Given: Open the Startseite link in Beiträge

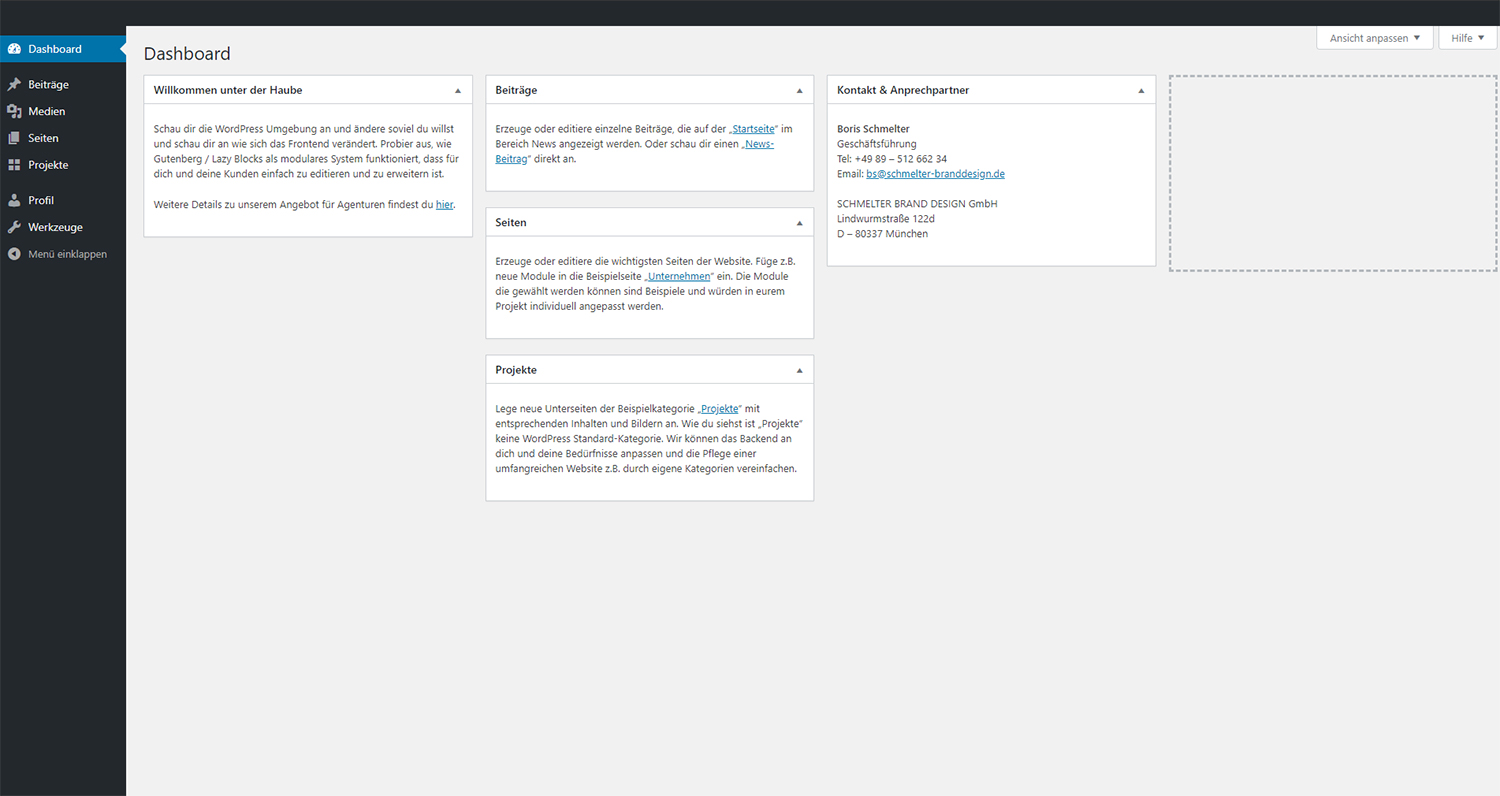Looking at the screenshot, I should pyautogui.click(x=754, y=129).
